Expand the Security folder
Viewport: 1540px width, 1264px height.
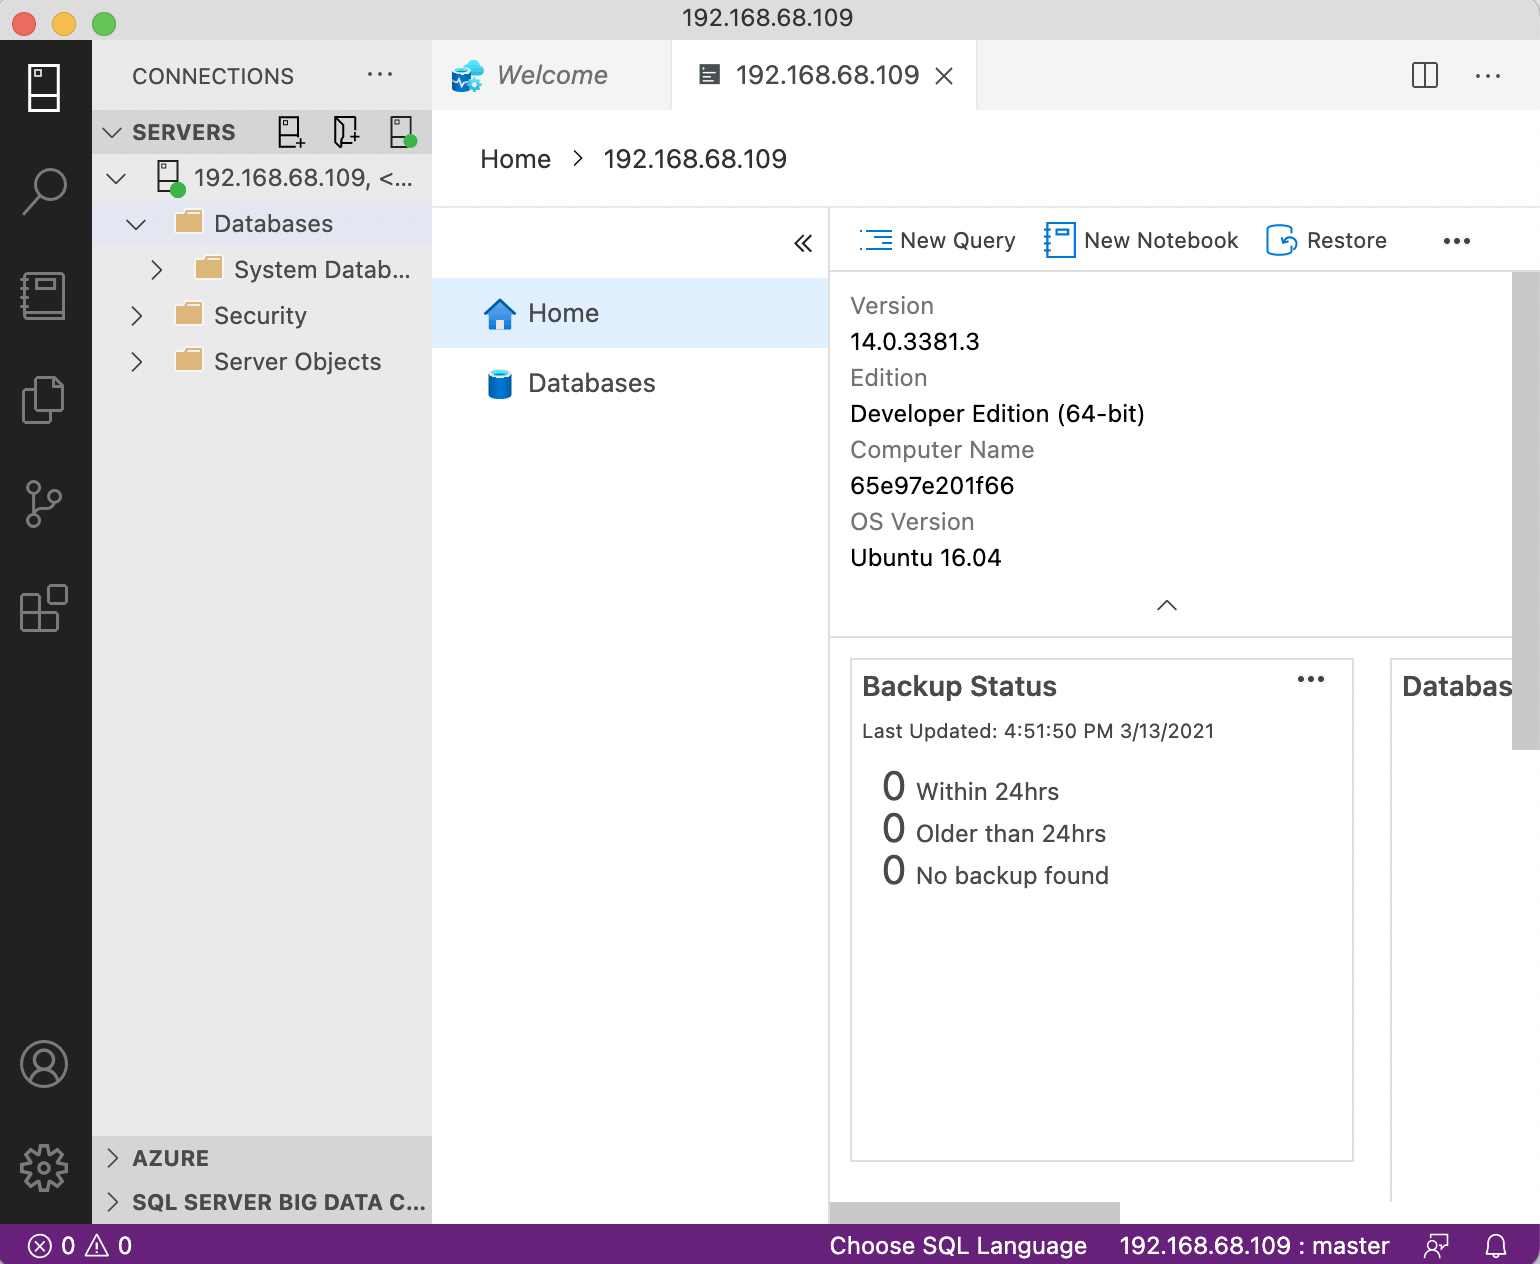(x=137, y=316)
